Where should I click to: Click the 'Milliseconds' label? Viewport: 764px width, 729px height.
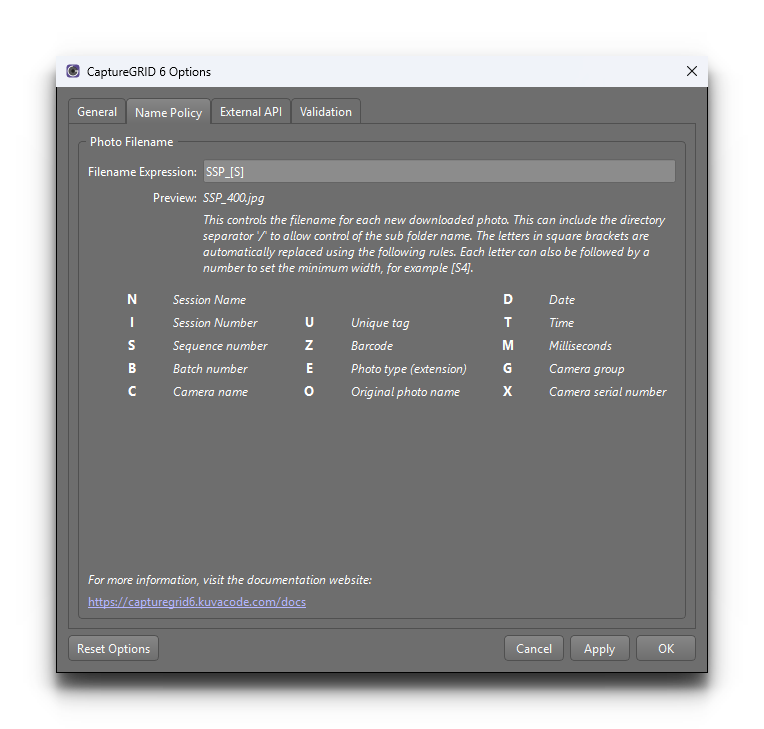[x=580, y=346]
